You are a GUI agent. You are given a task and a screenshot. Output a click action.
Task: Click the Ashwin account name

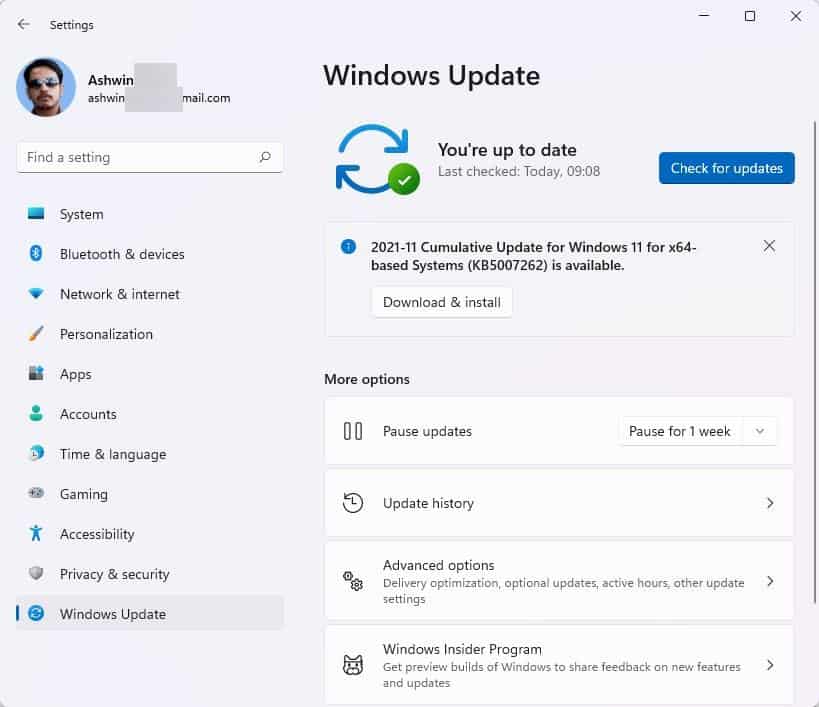click(111, 80)
